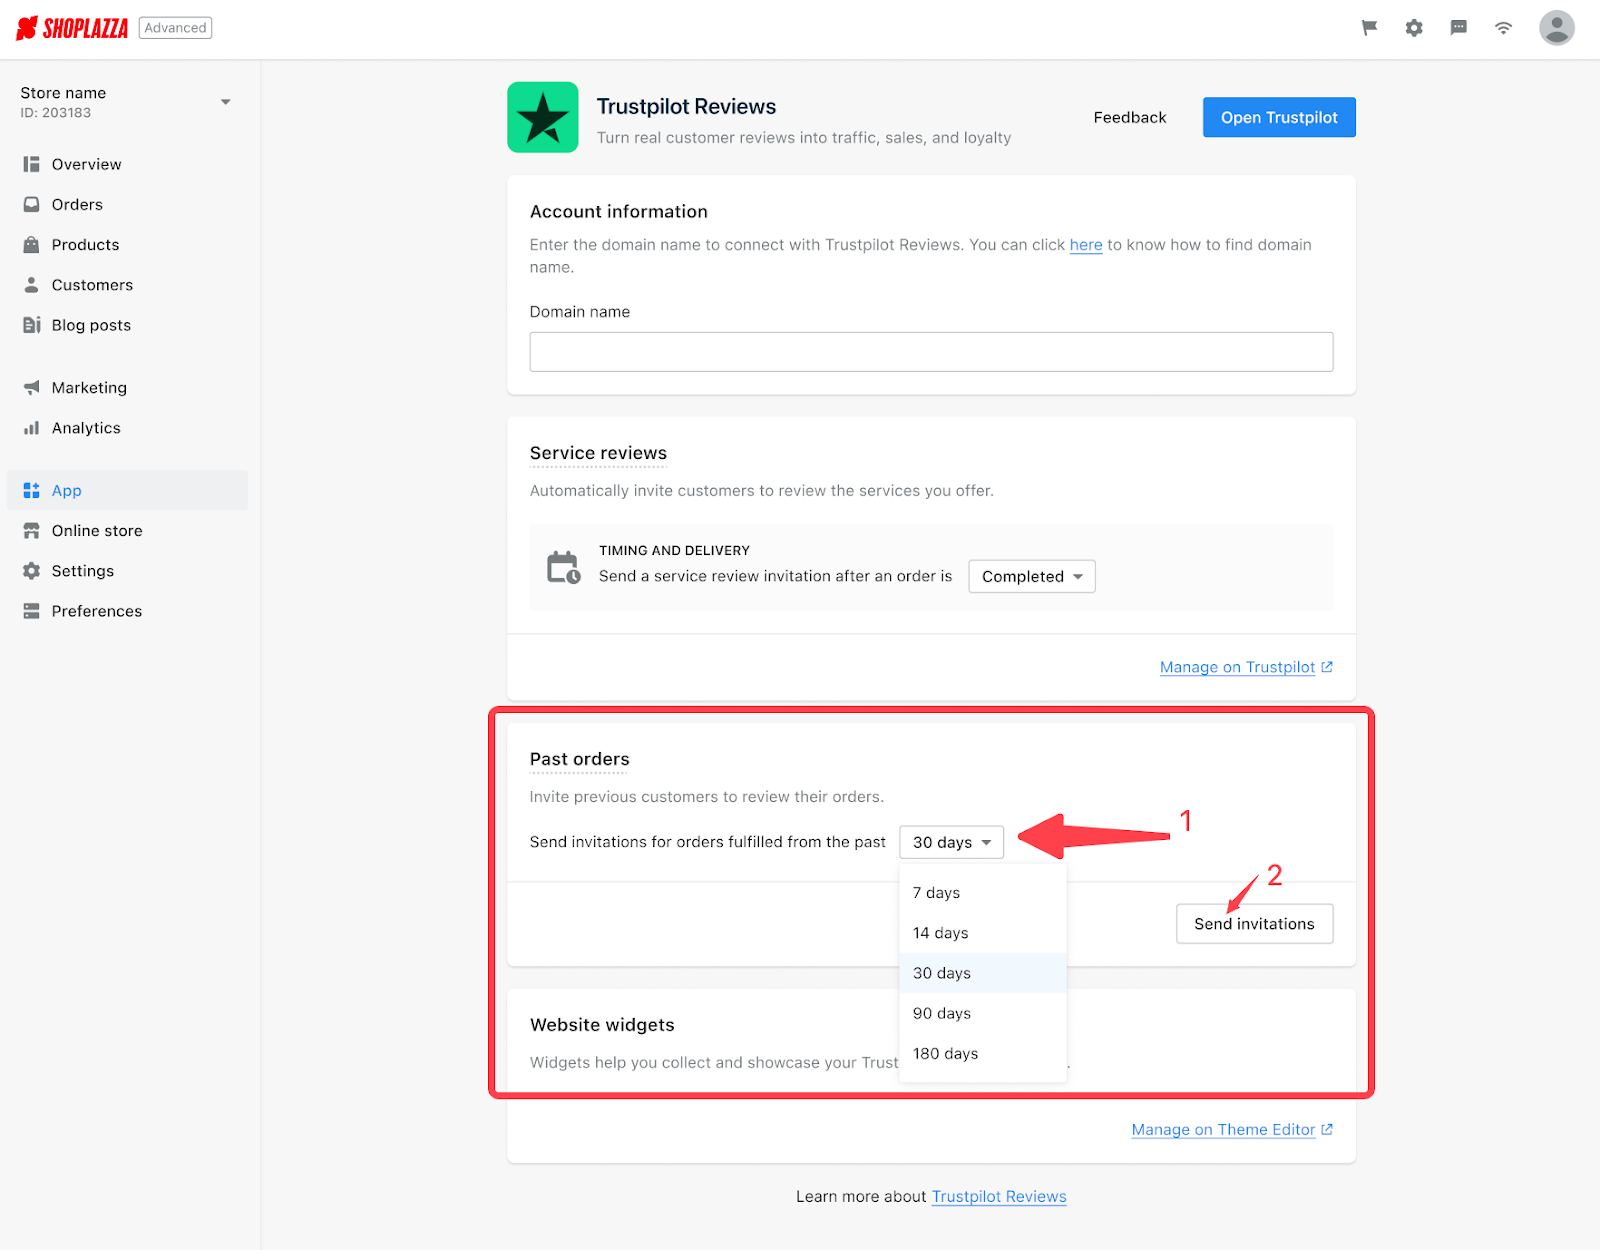Screen dimensions: 1600x1250
Task: Expand the Store name switcher arrow
Action: coord(226,102)
